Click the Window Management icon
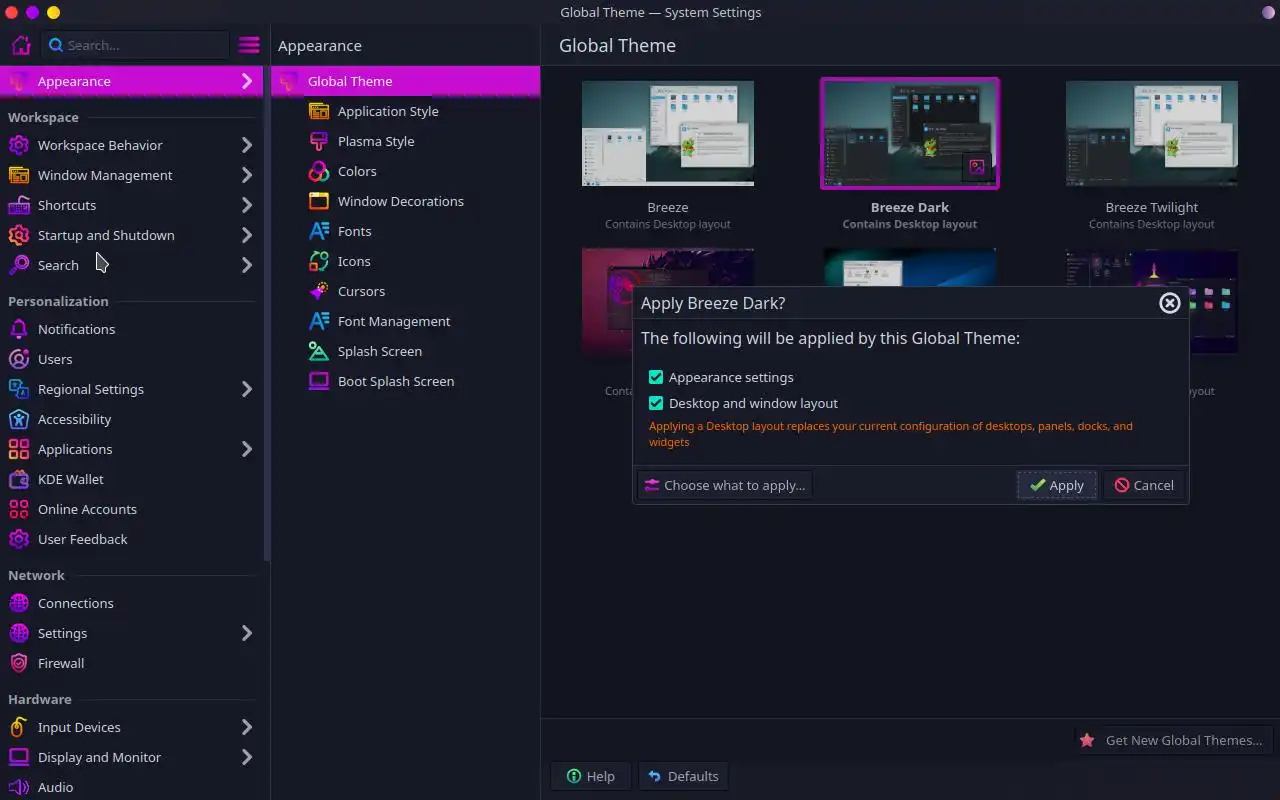Screen dimensions: 1280x800 click(19, 175)
